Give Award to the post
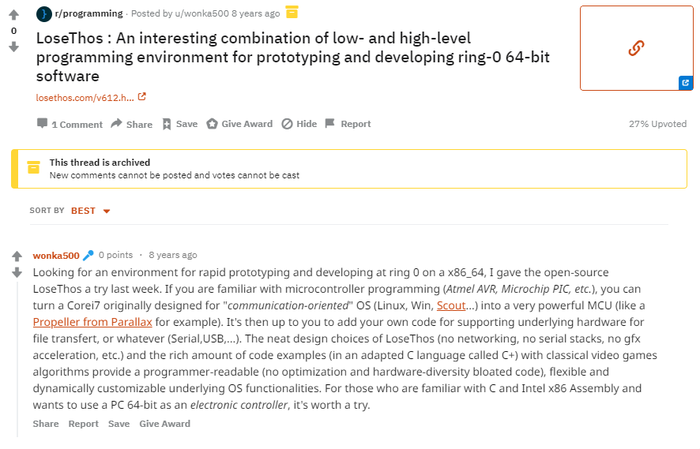This screenshot has height=449, width=700. click(239, 124)
